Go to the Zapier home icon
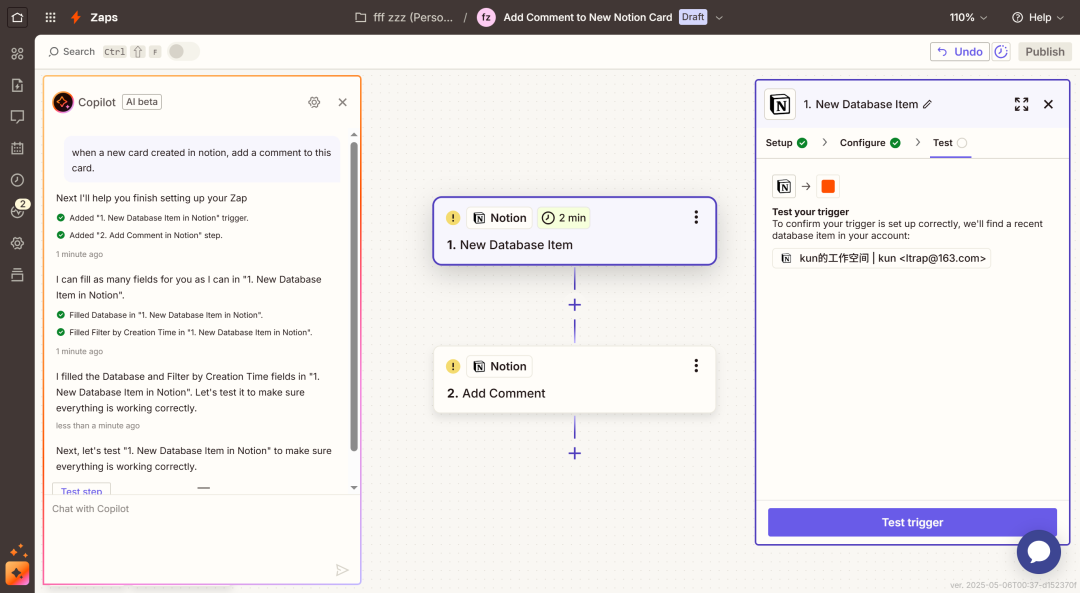The image size is (1080, 593). point(17,17)
